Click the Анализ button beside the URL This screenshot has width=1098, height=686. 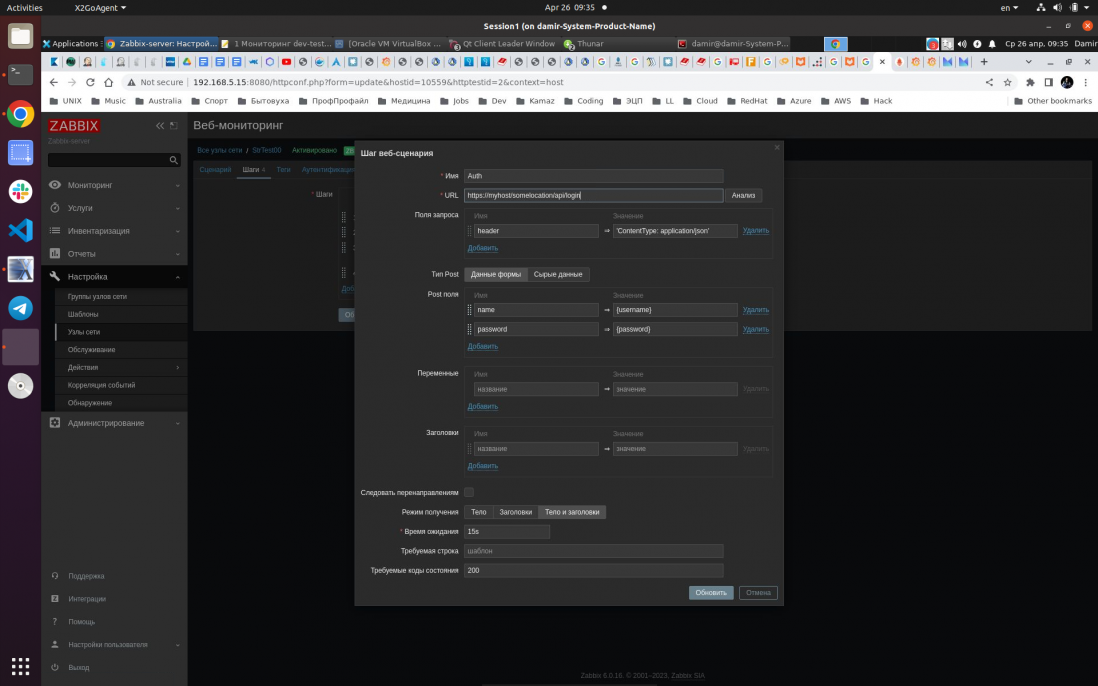[x=743, y=196]
